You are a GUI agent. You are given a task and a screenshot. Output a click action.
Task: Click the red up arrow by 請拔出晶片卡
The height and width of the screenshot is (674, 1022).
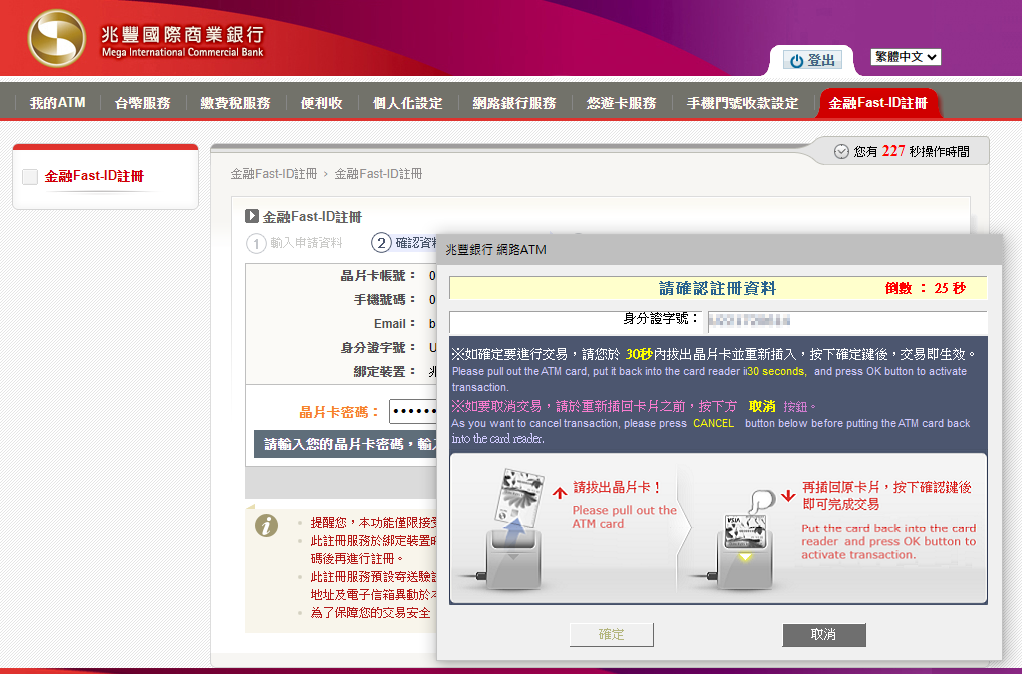560,493
